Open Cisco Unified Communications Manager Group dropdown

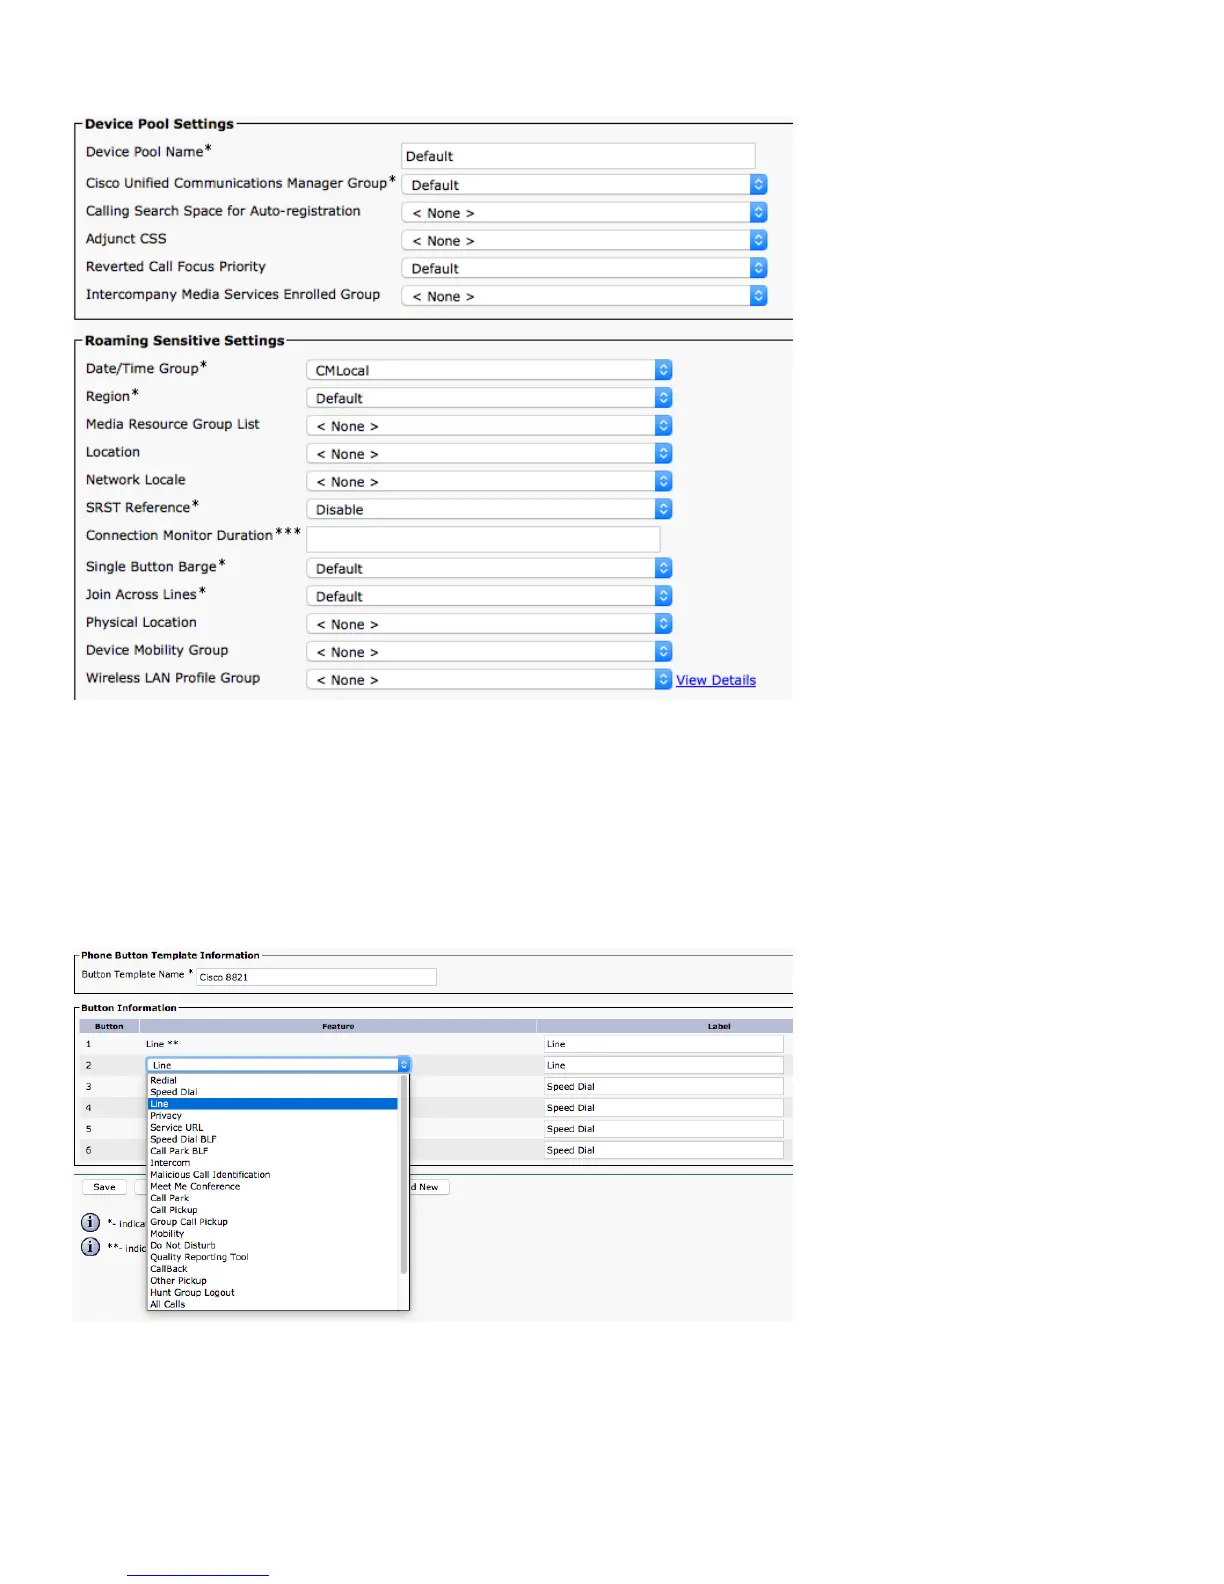click(x=585, y=185)
